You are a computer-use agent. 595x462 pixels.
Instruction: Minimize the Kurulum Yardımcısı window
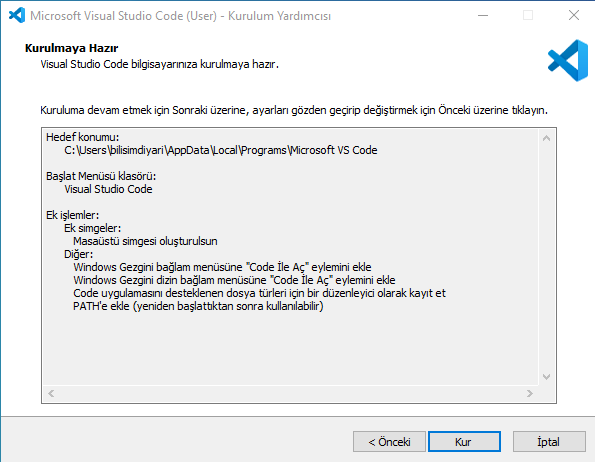(483, 16)
